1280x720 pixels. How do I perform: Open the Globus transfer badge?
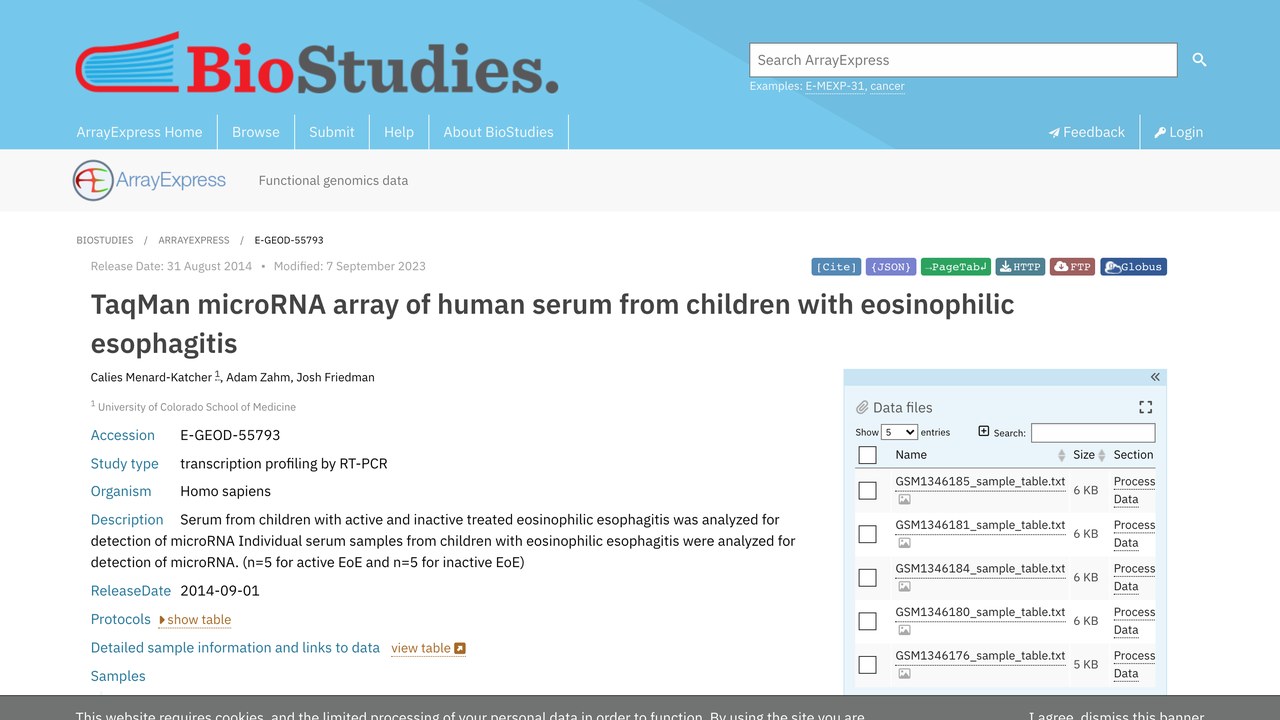coord(1133,267)
